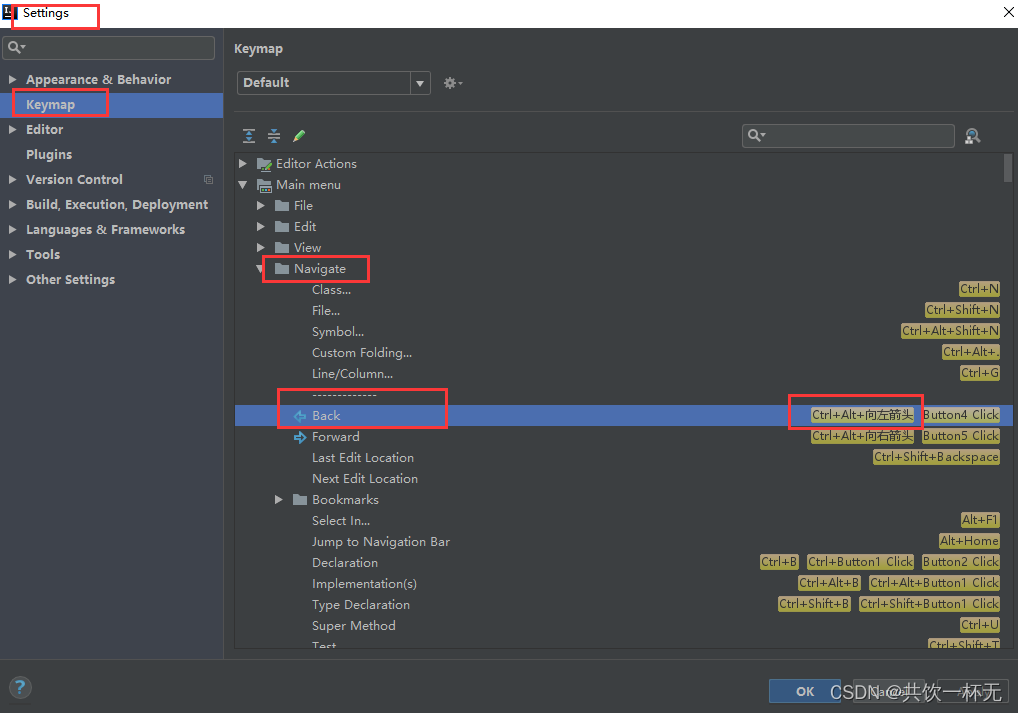Select the Implementation(s) action row

[623, 584]
